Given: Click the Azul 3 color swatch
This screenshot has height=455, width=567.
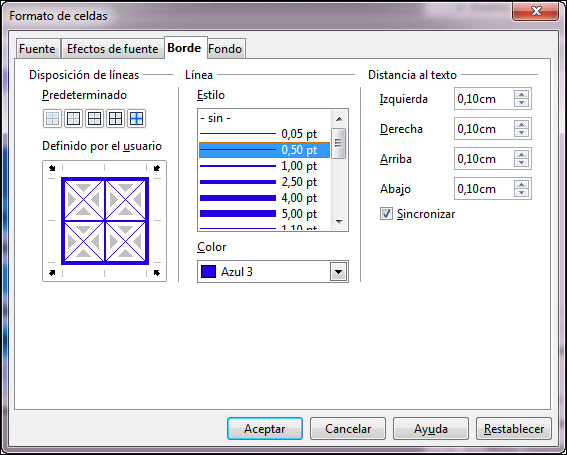Looking at the screenshot, I should [208, 272].
